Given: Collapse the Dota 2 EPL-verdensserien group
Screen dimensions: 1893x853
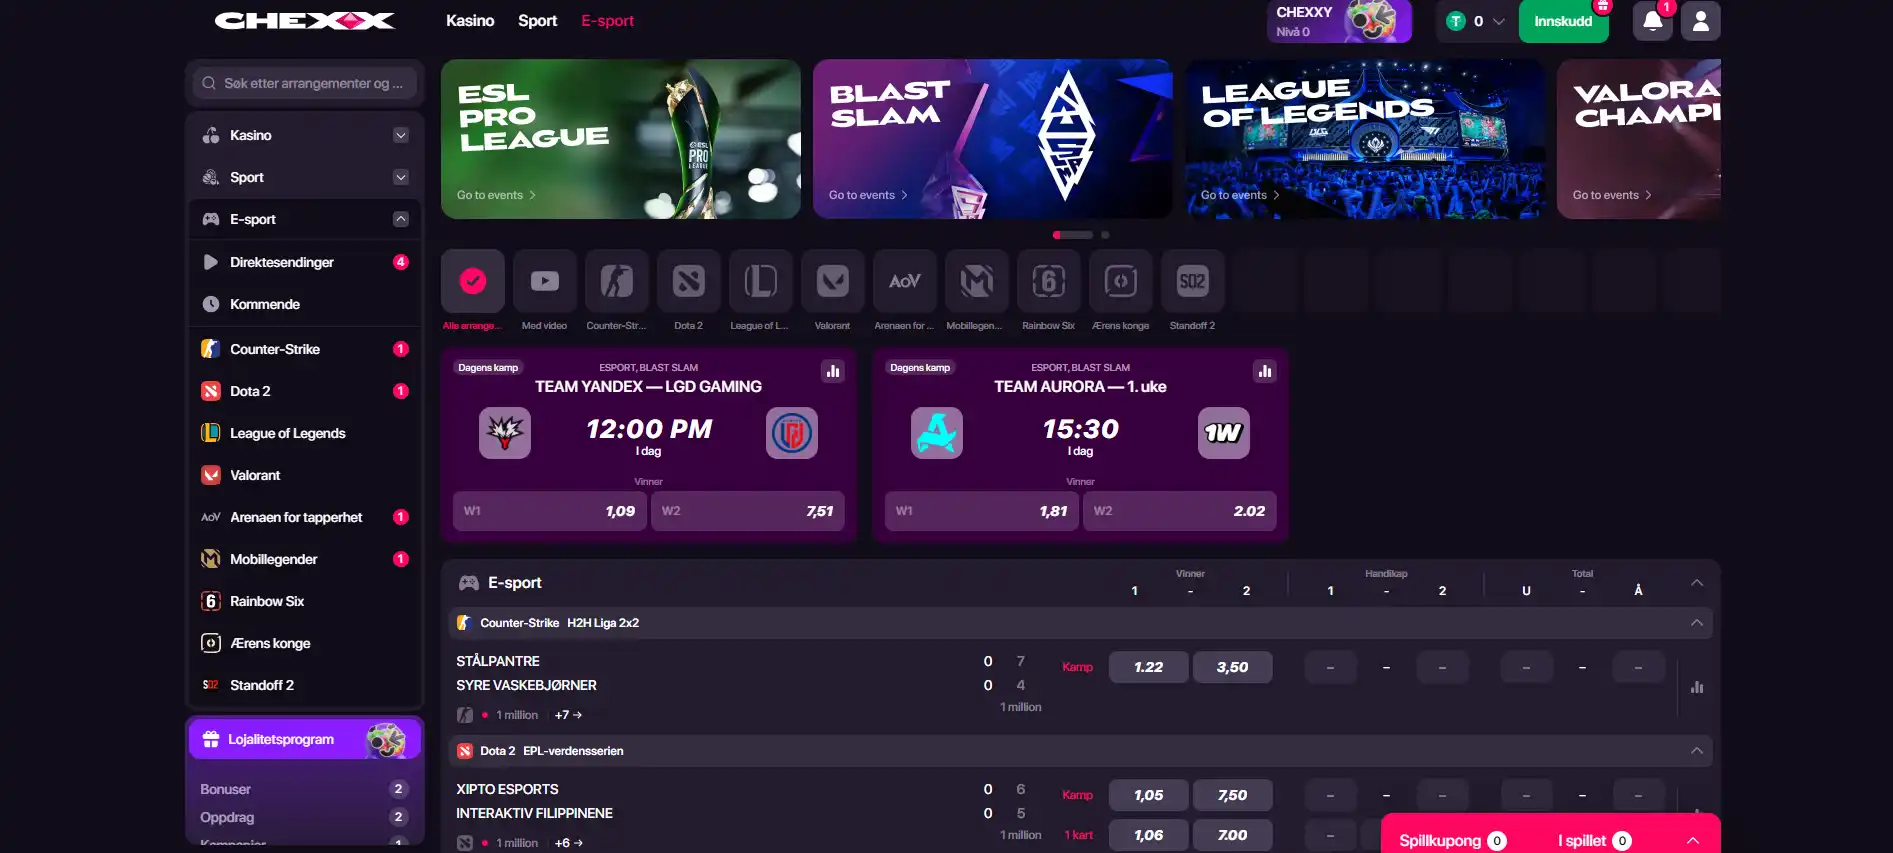Looking at the screenshot, I should (1697, 751).
